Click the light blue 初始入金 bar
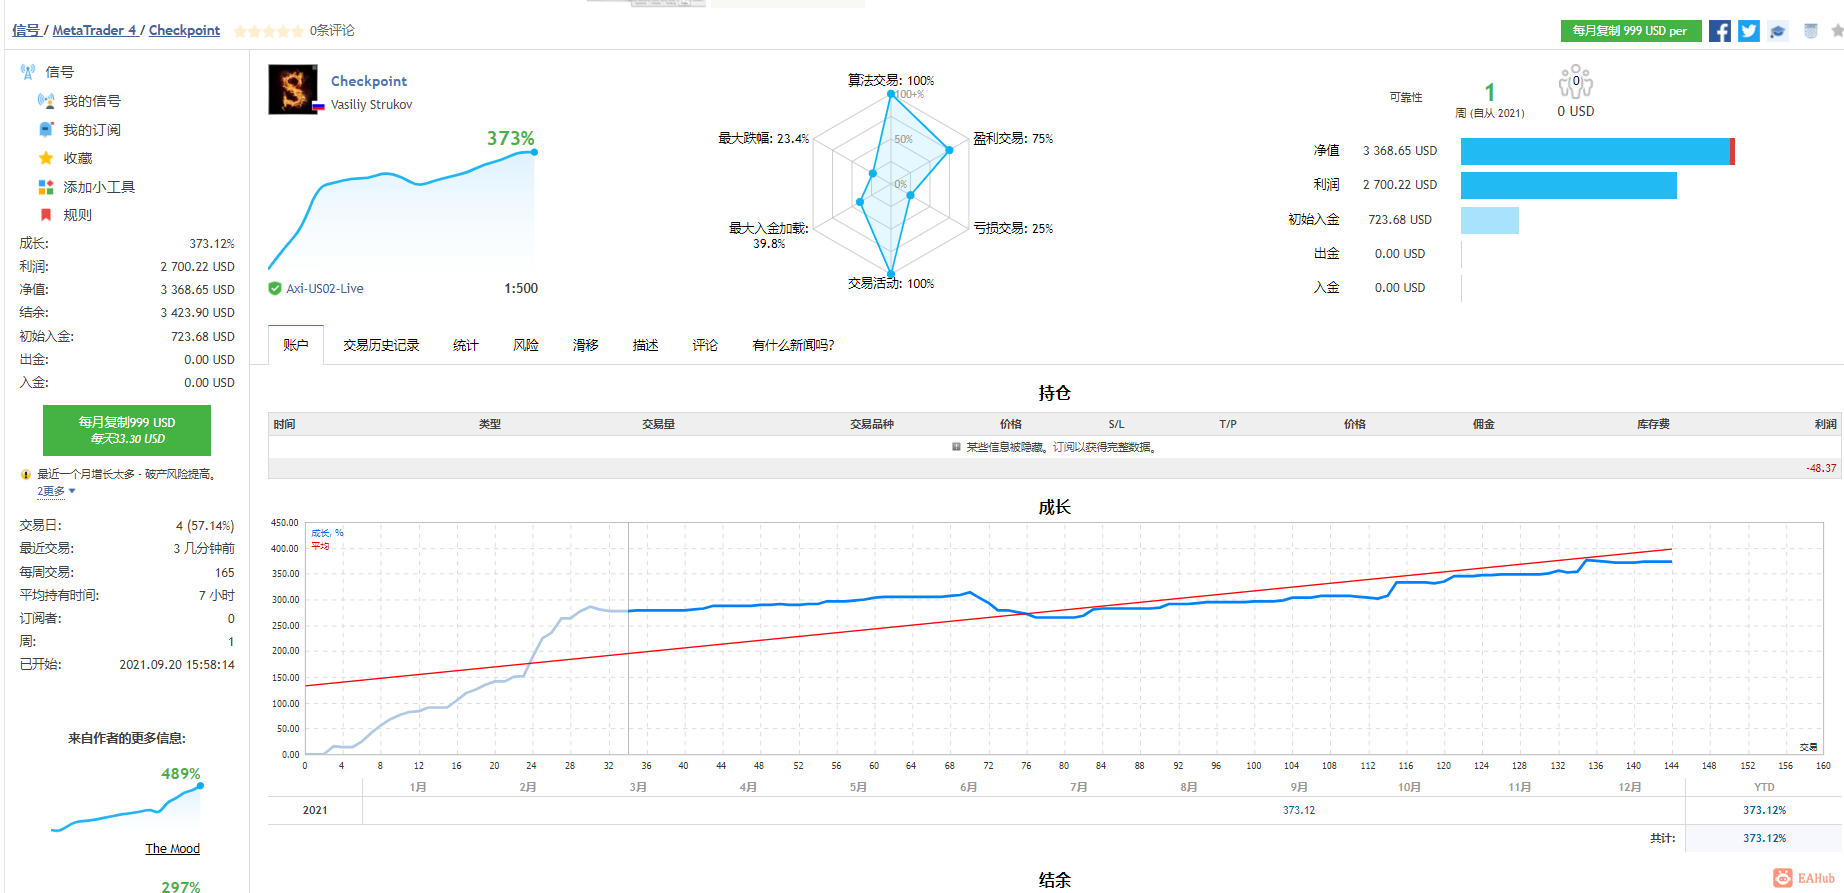 click(x=1490, y=220)
